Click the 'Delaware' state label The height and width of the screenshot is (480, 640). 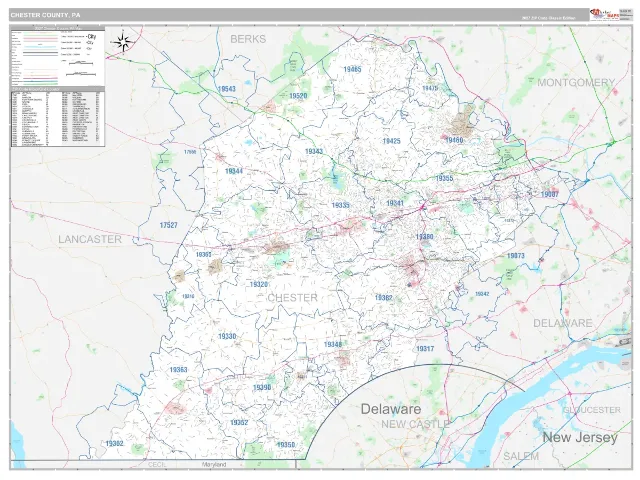391,409
